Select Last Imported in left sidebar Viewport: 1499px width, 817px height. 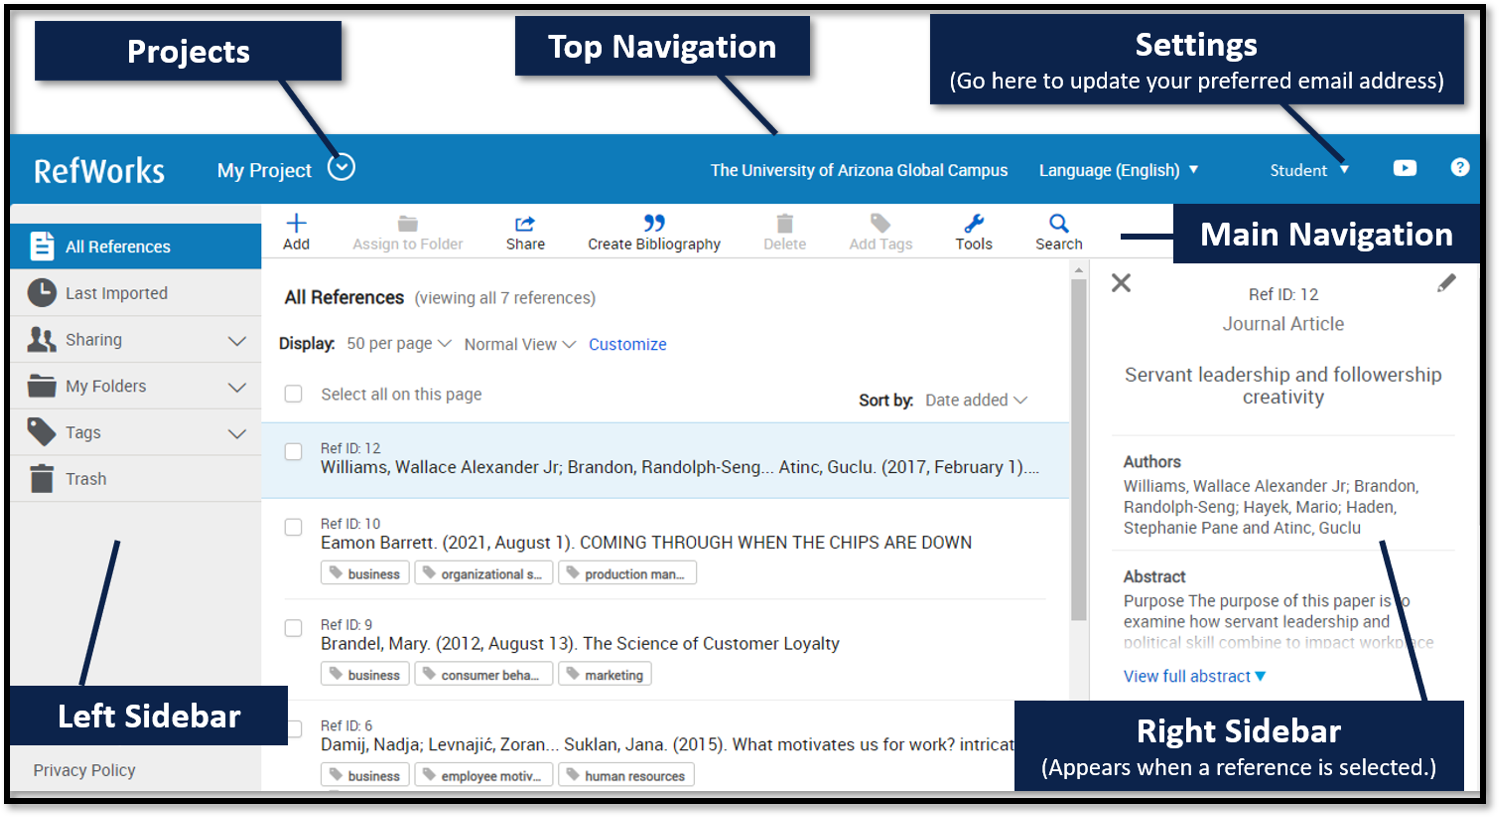pyautogui.click(x=136, y=293)
